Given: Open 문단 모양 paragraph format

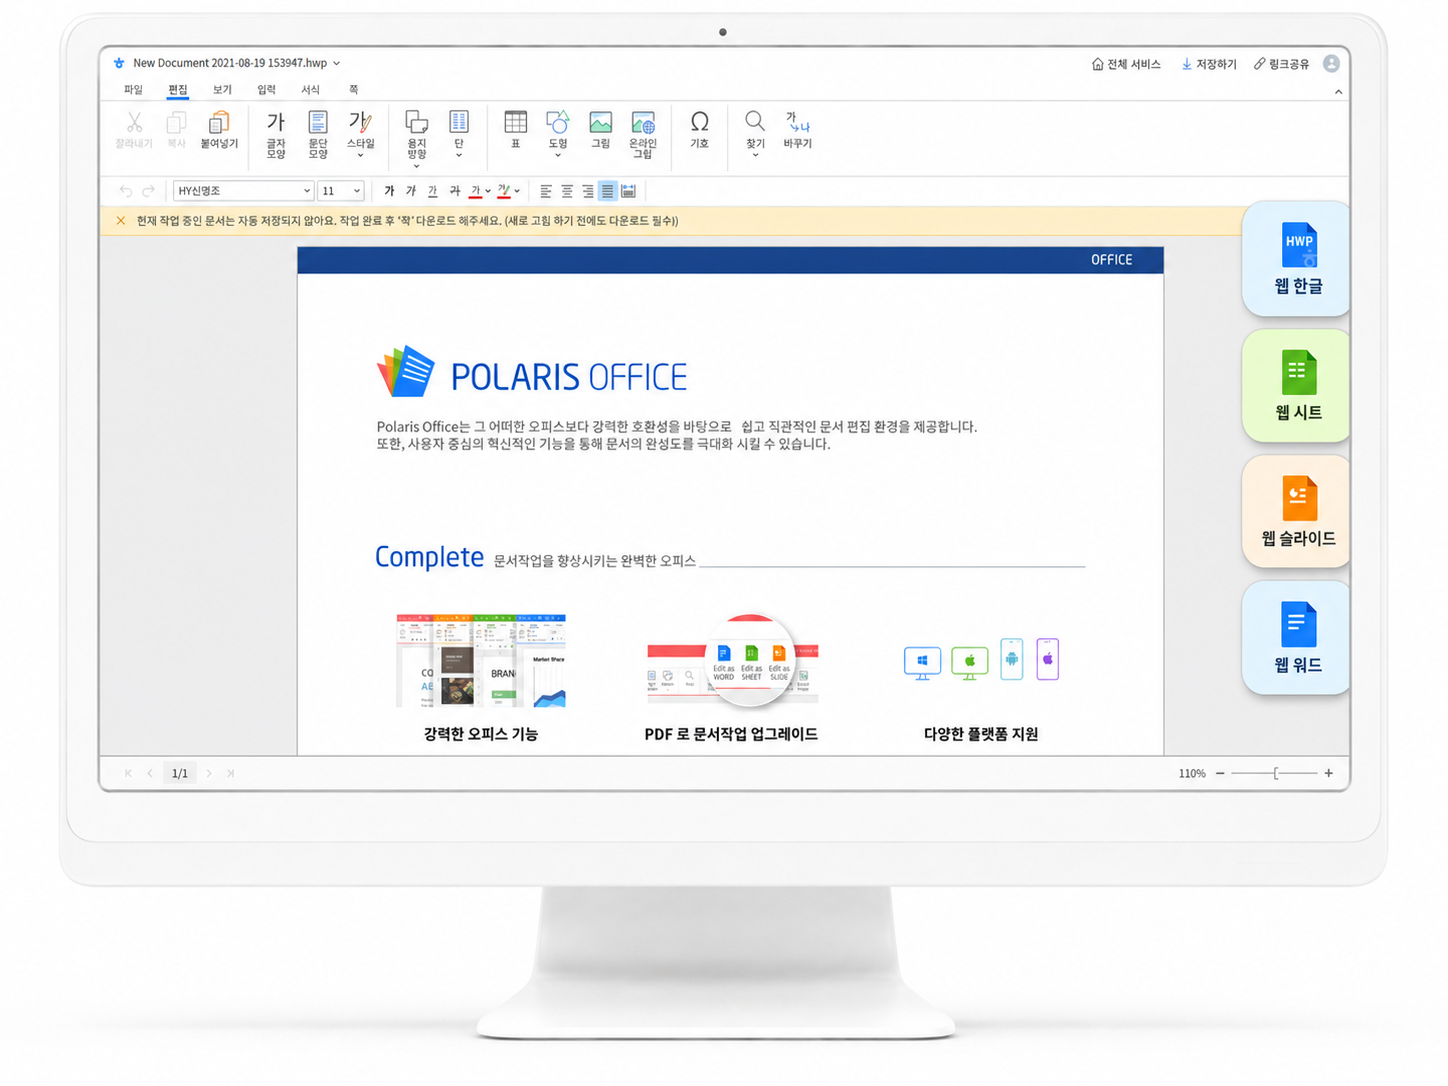Looking at the screenshot, I should pos(318,134).
